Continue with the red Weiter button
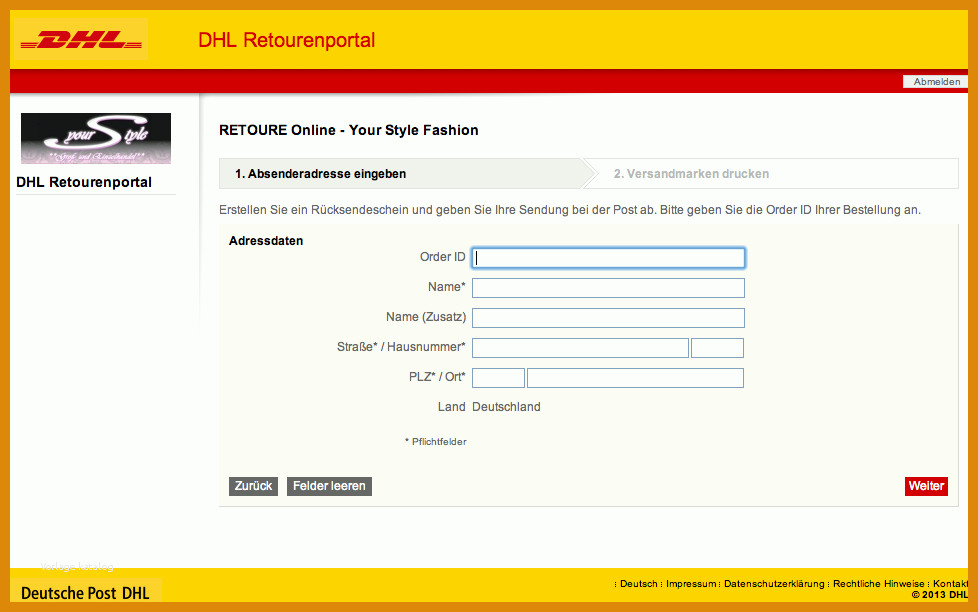The height and width of the screenshot is (612, 978). (x=926, y=486)
